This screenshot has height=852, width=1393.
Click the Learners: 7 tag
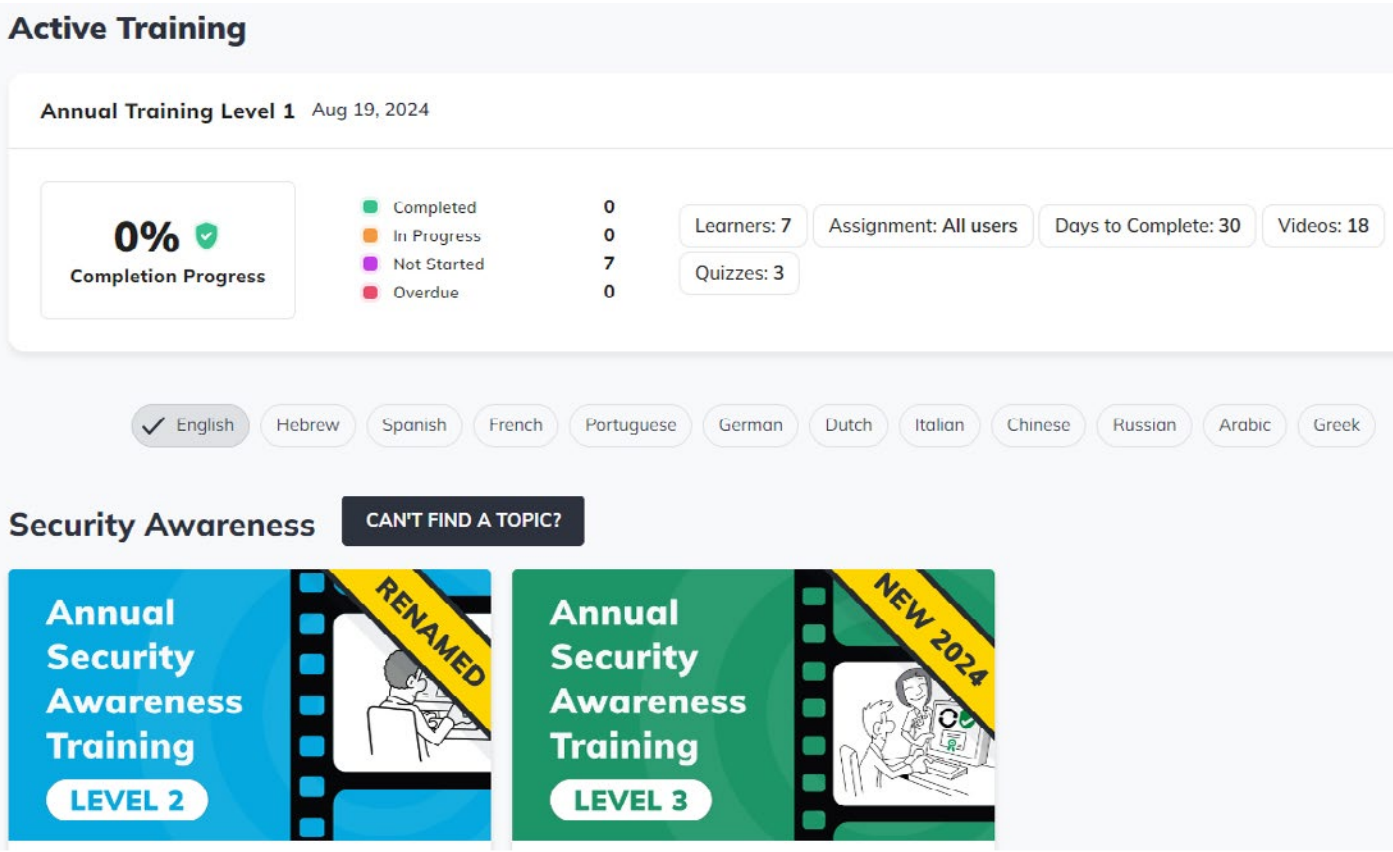pyautogui.click(x=743, y=226)
